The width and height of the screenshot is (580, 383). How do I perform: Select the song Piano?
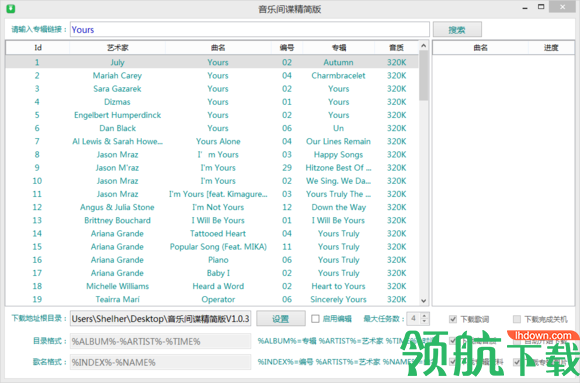point(218,260)
